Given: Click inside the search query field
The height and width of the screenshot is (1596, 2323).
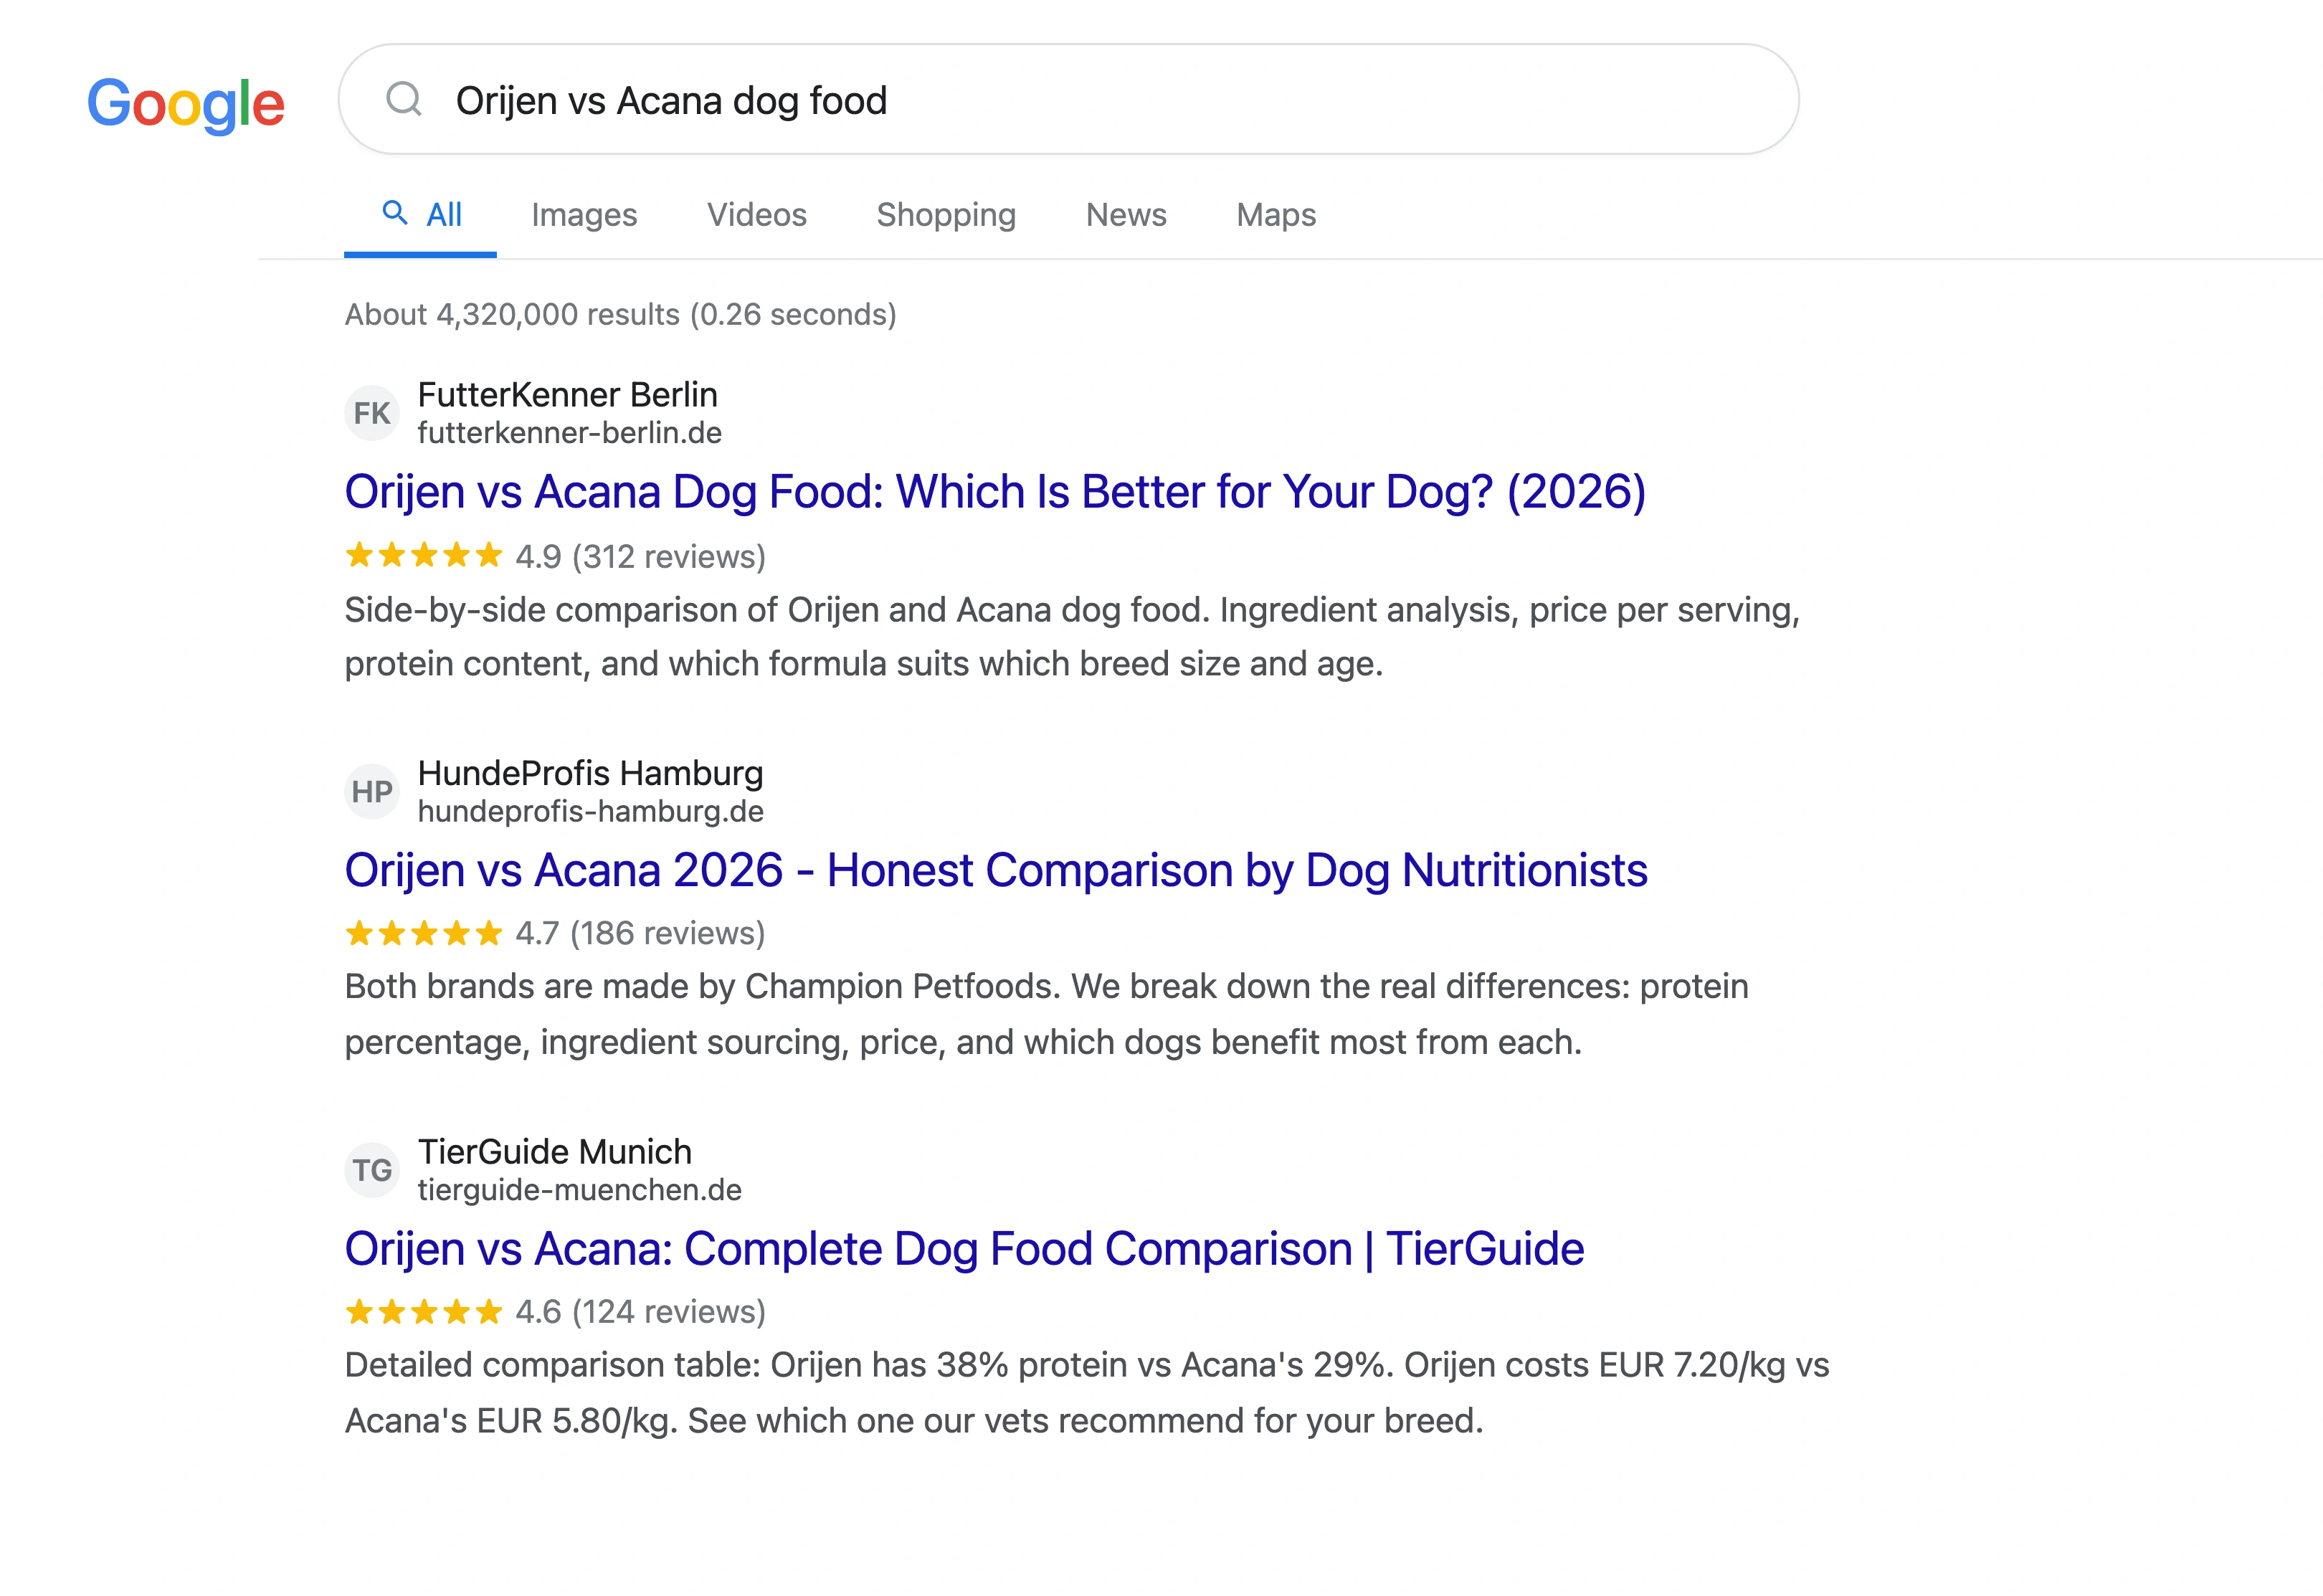Looking at the screenshot, I should pos(900,100).
